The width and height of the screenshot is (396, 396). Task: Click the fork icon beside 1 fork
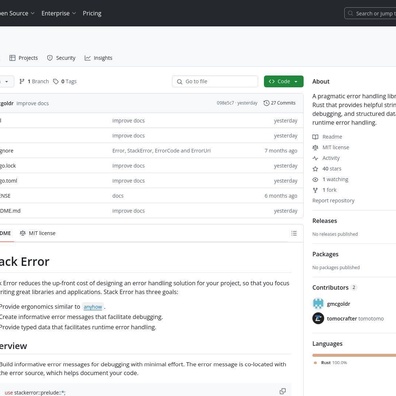tap(315, 190)
